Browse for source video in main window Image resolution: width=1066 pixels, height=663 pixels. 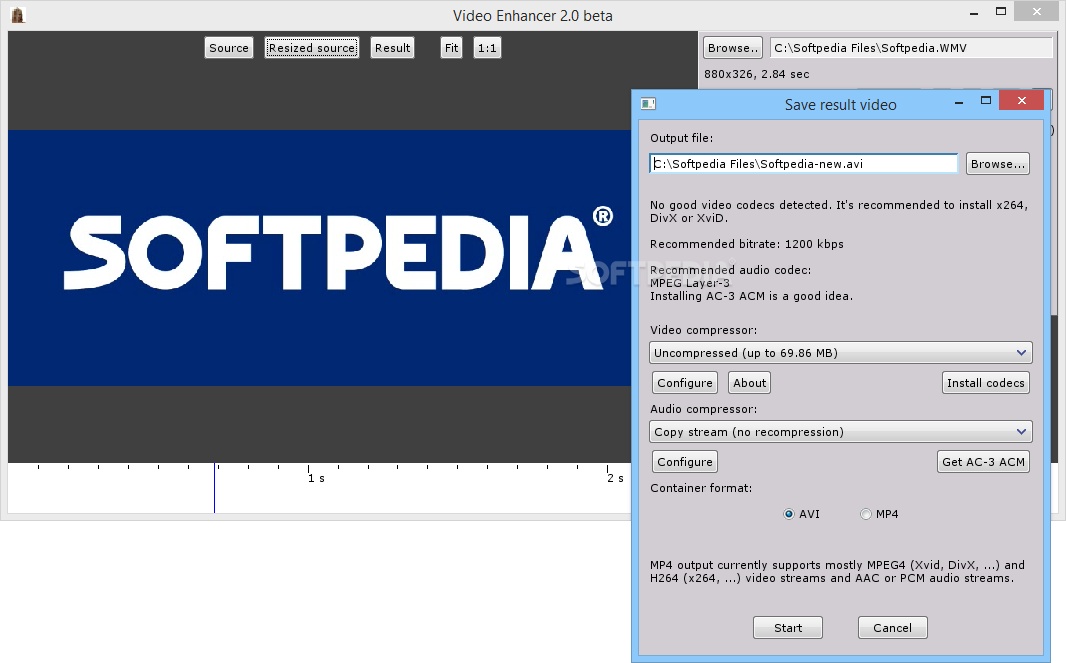click(732, 48)
